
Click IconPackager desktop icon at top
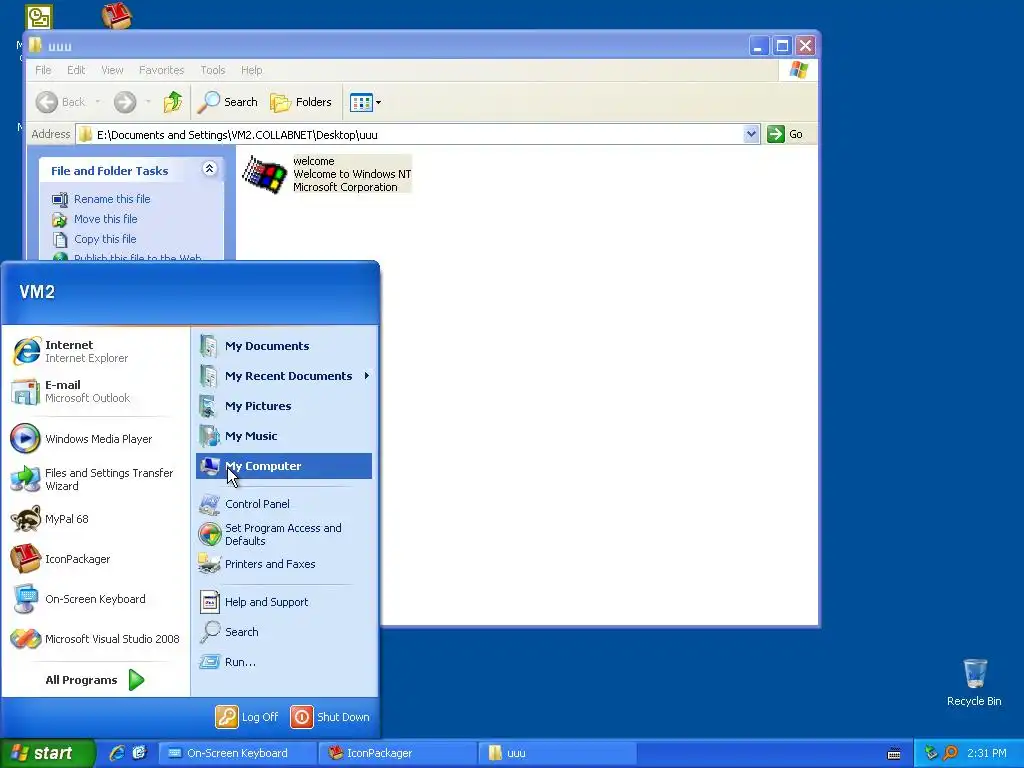click(117, 16)
